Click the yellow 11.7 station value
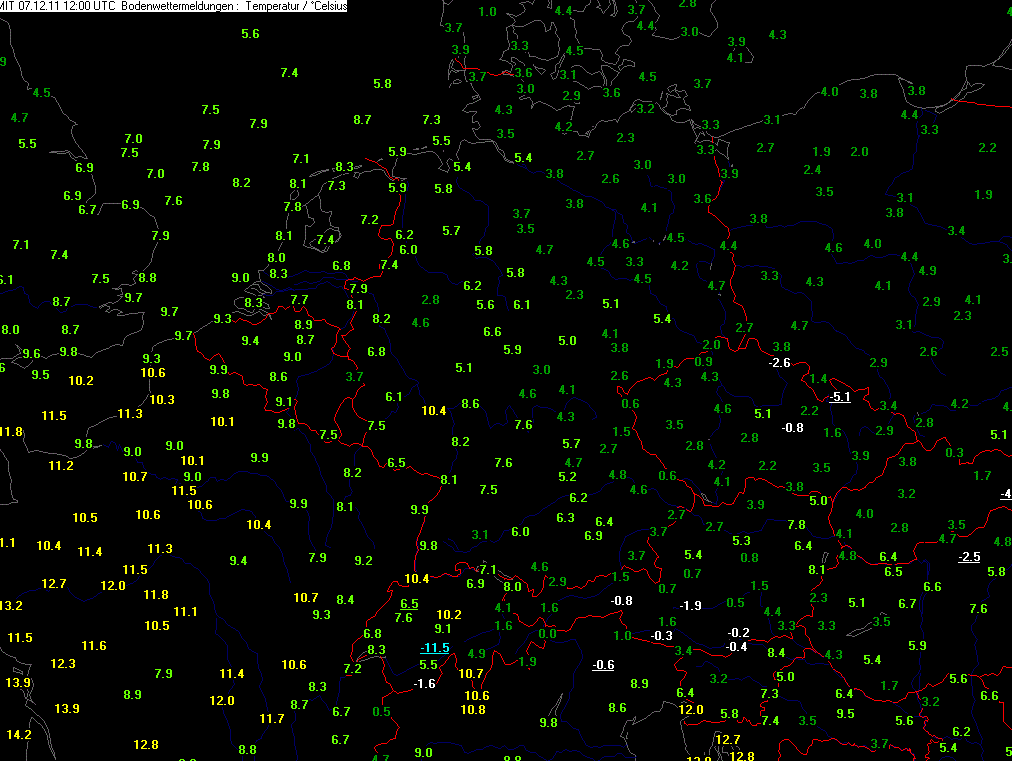 [272, 718]
